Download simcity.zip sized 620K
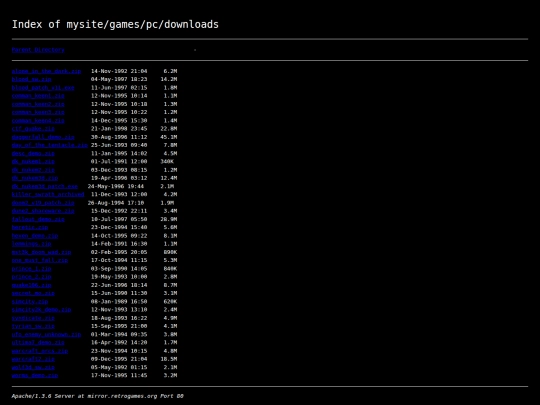The height and width of the screenshot is (405, 540). pyautogui.click(x=30, y=302)
